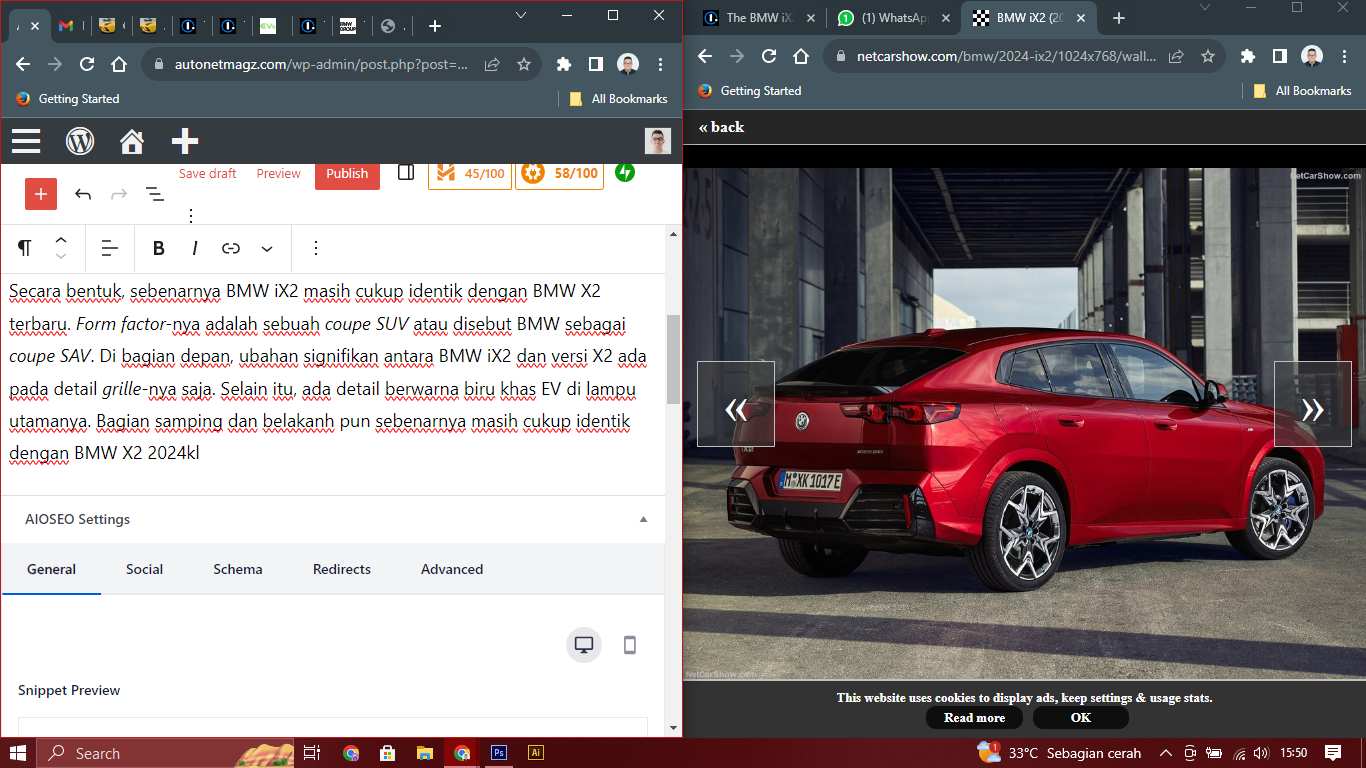Open Getting Started bookmark in left window
The height and width of the screenshot is (768, 1366).
tap(68, 99)
